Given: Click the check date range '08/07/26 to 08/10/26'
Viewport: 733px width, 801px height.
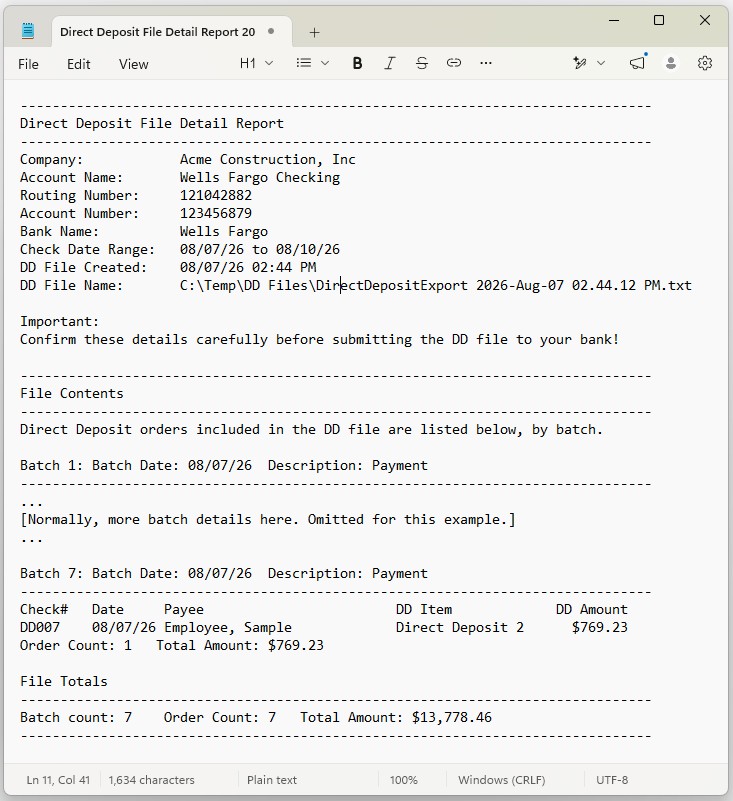Looking at the screenshot, I should [259, 249].
